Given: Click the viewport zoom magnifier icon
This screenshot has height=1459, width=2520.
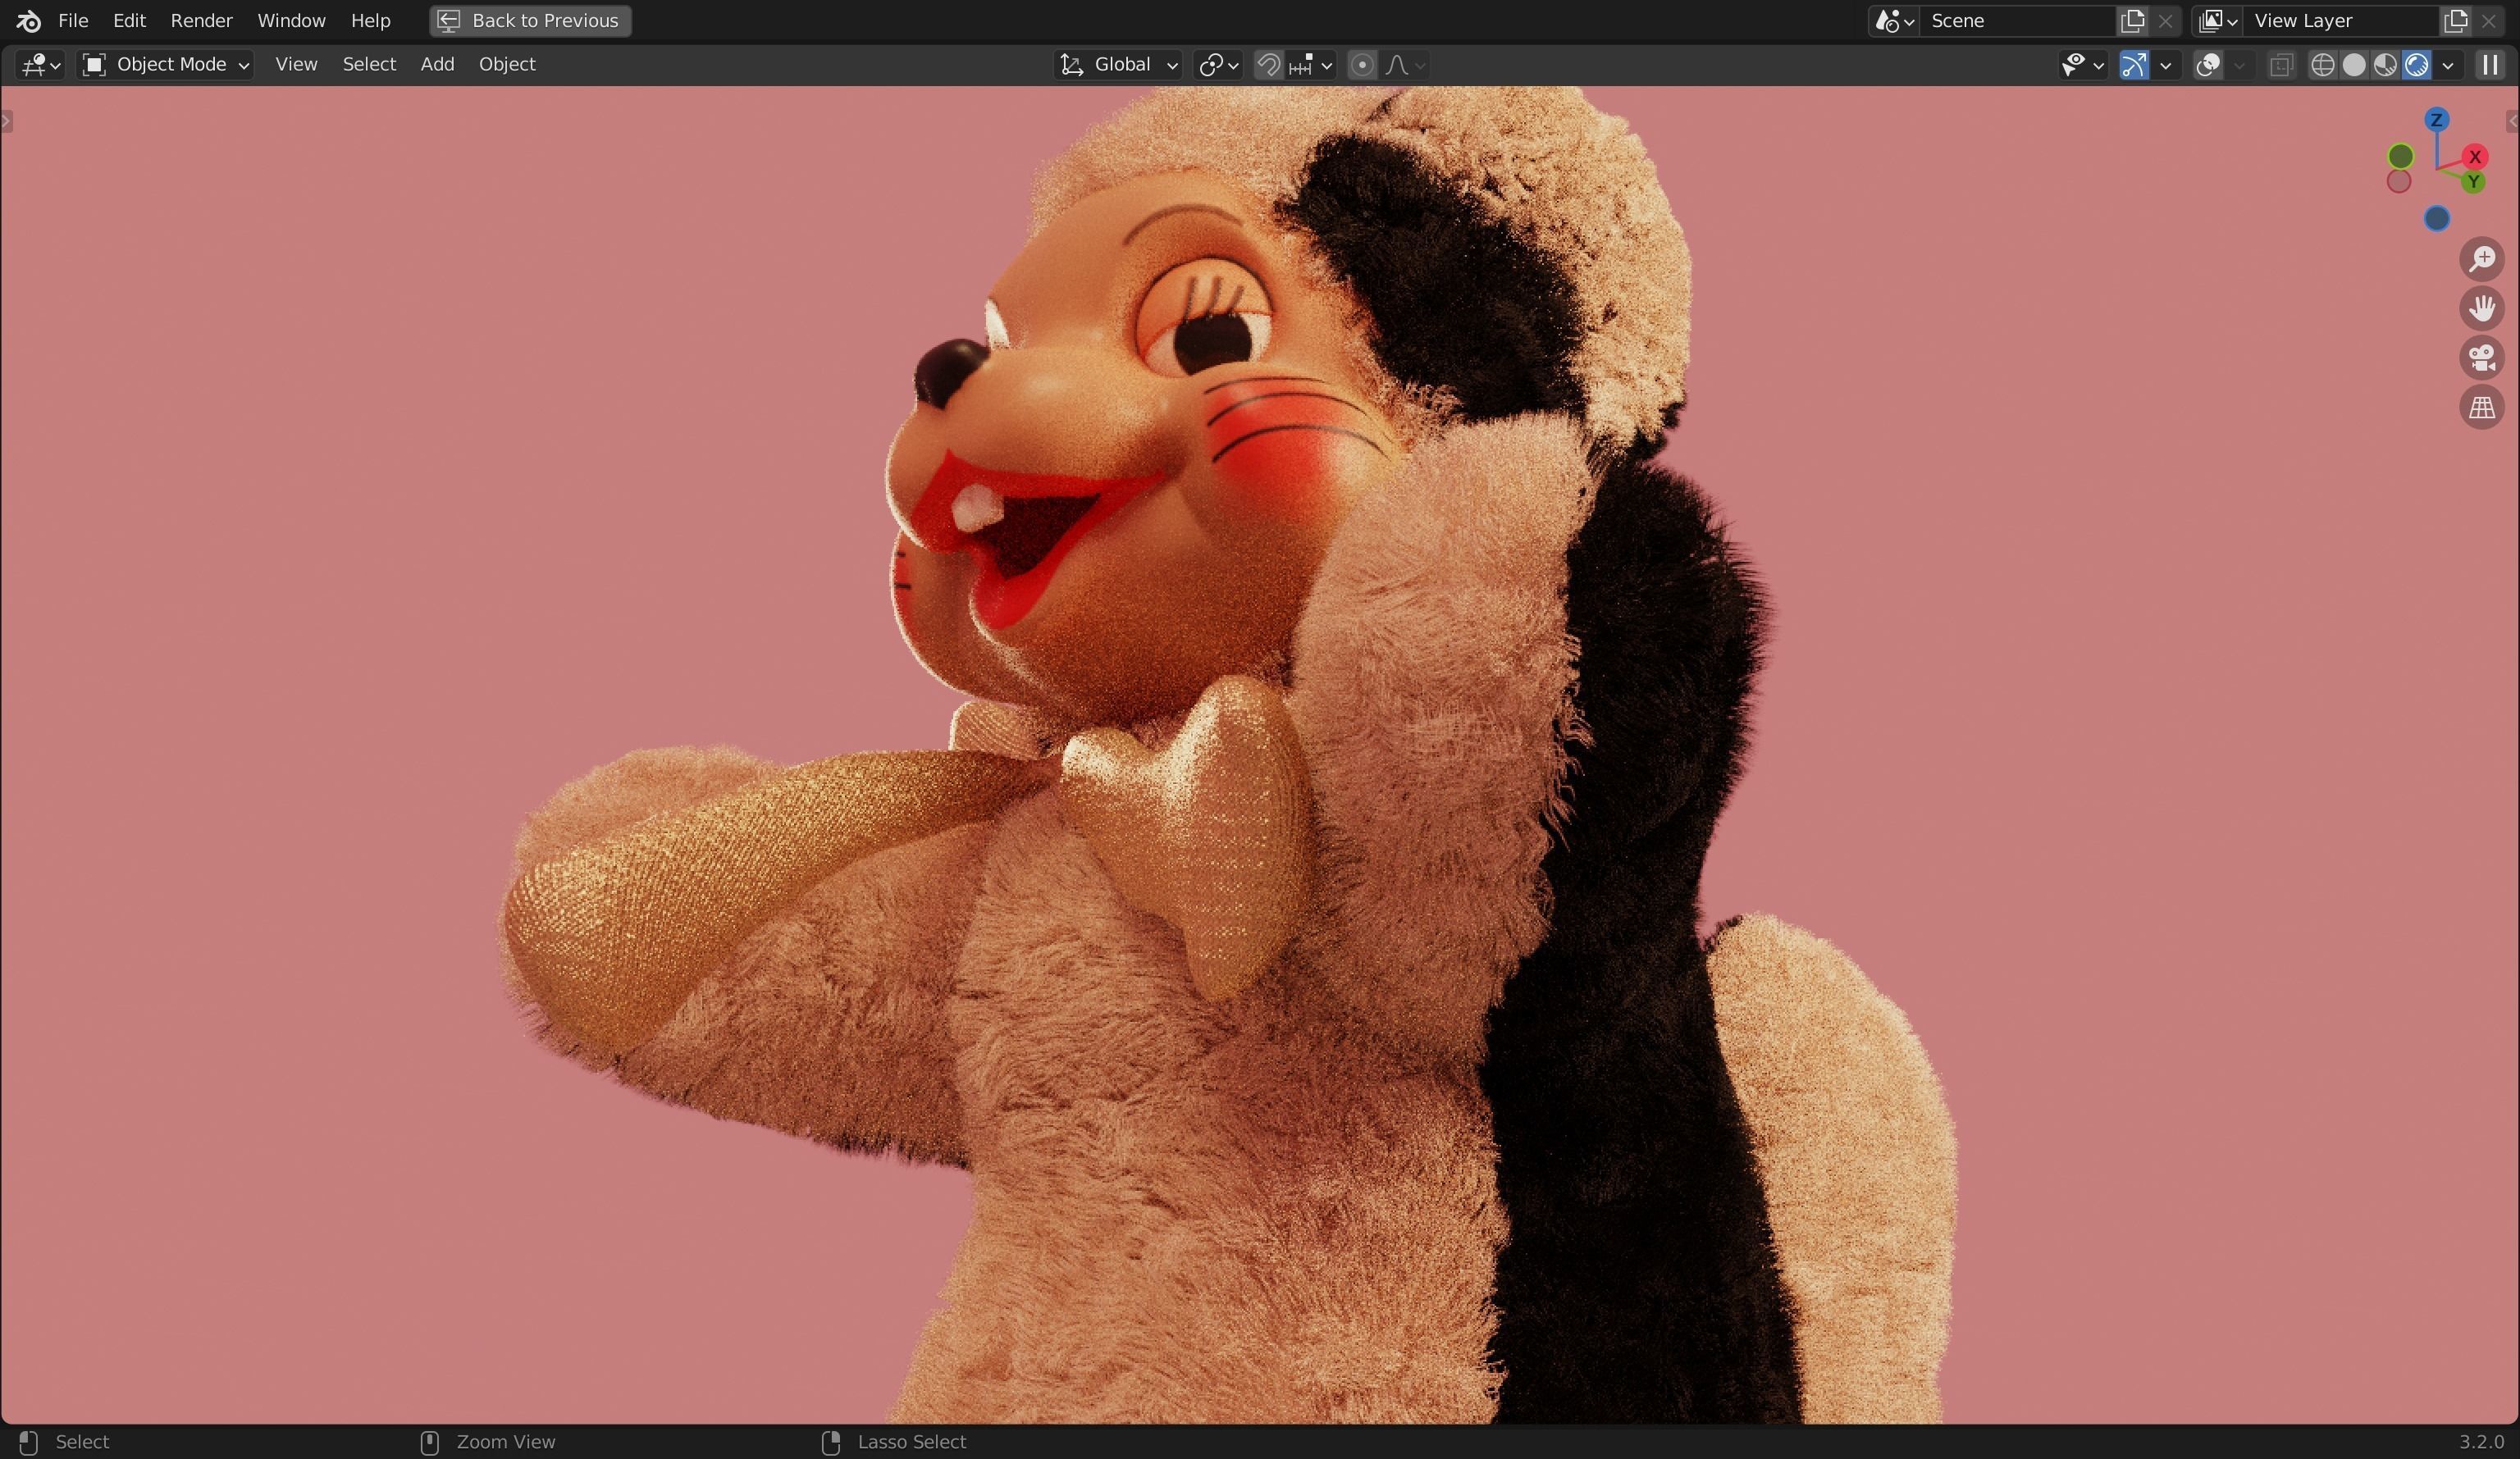Looking at the screenshot, I should click(2483, 259).
